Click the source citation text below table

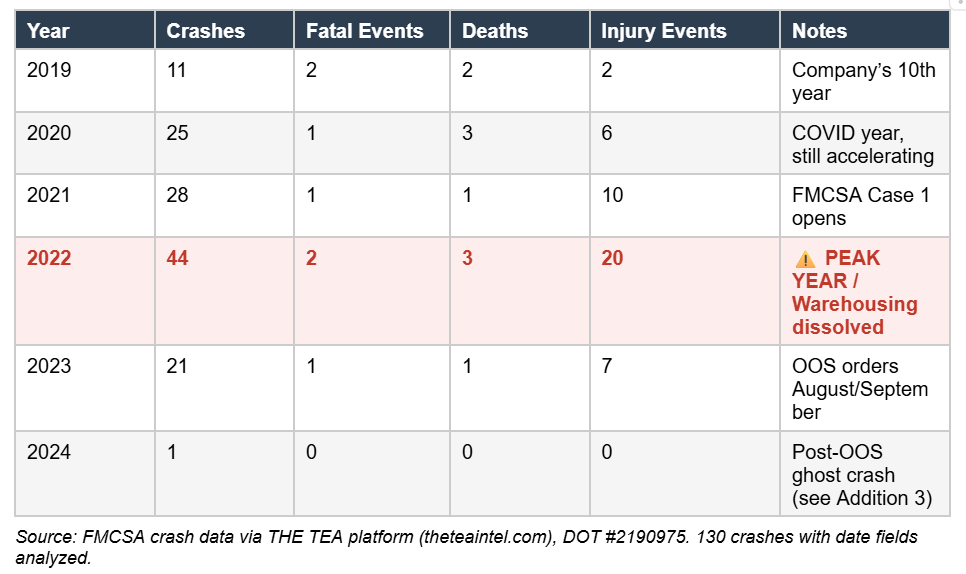click(466, 547)
